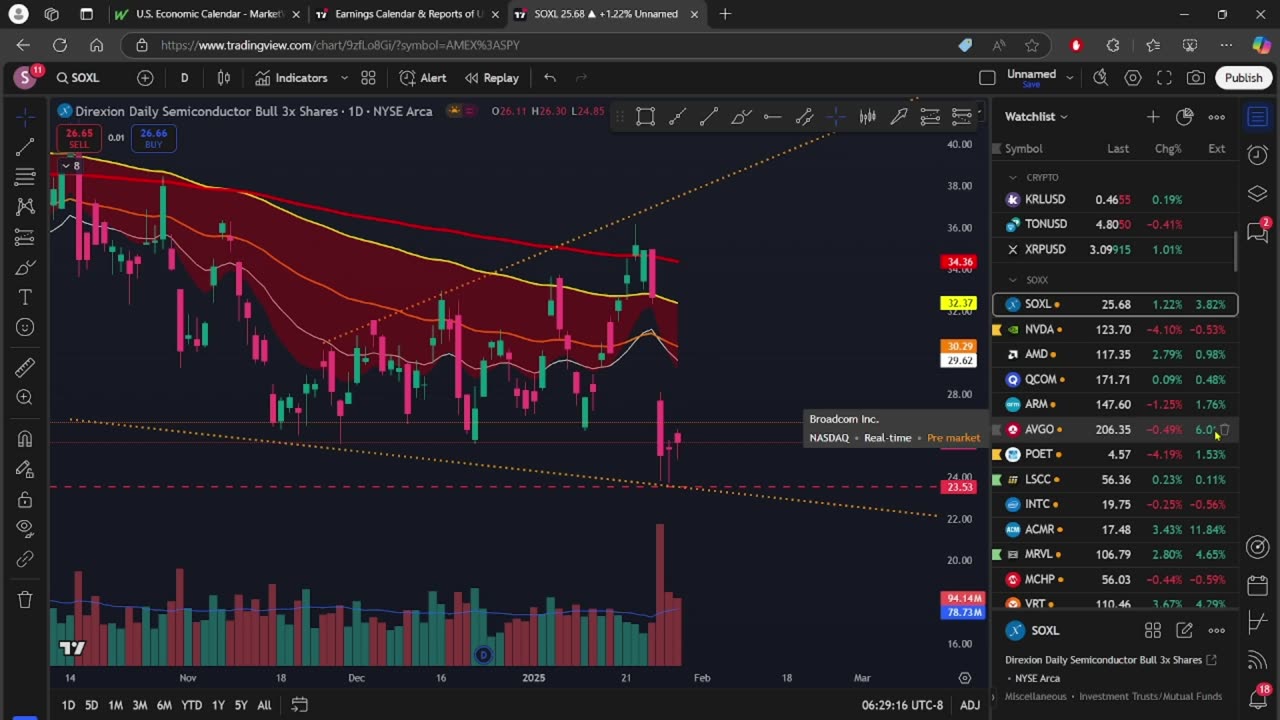Image resolution: width=1280 pixels, height=720 pixels.
Task: Open notifications bell with badge 18
Action: tap(1258, 696)
